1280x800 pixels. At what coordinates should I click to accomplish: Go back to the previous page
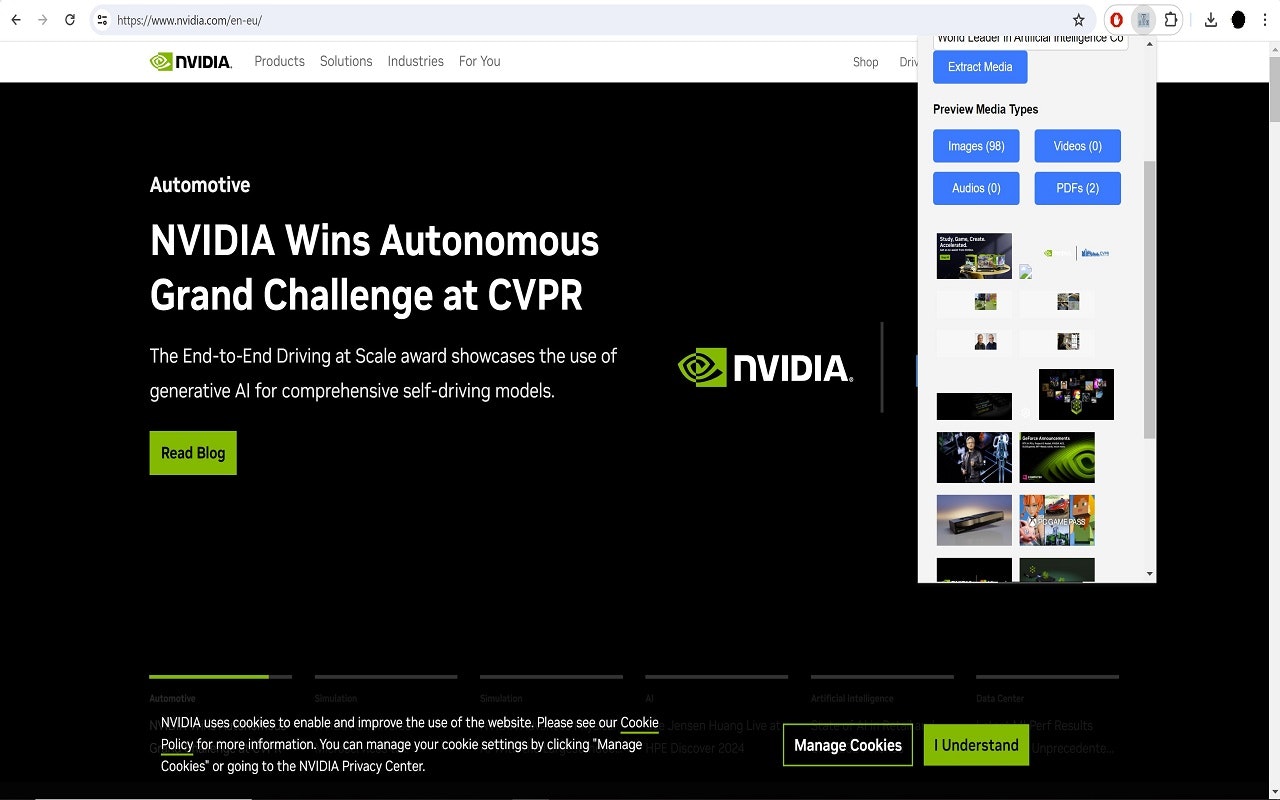[16, 20]
